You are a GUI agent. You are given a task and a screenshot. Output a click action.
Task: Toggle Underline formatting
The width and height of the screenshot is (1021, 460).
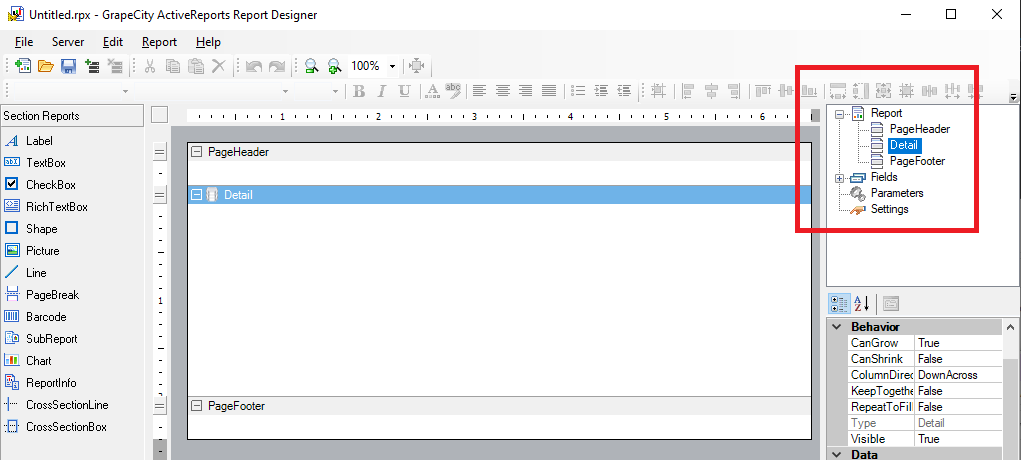click(404, 91)
